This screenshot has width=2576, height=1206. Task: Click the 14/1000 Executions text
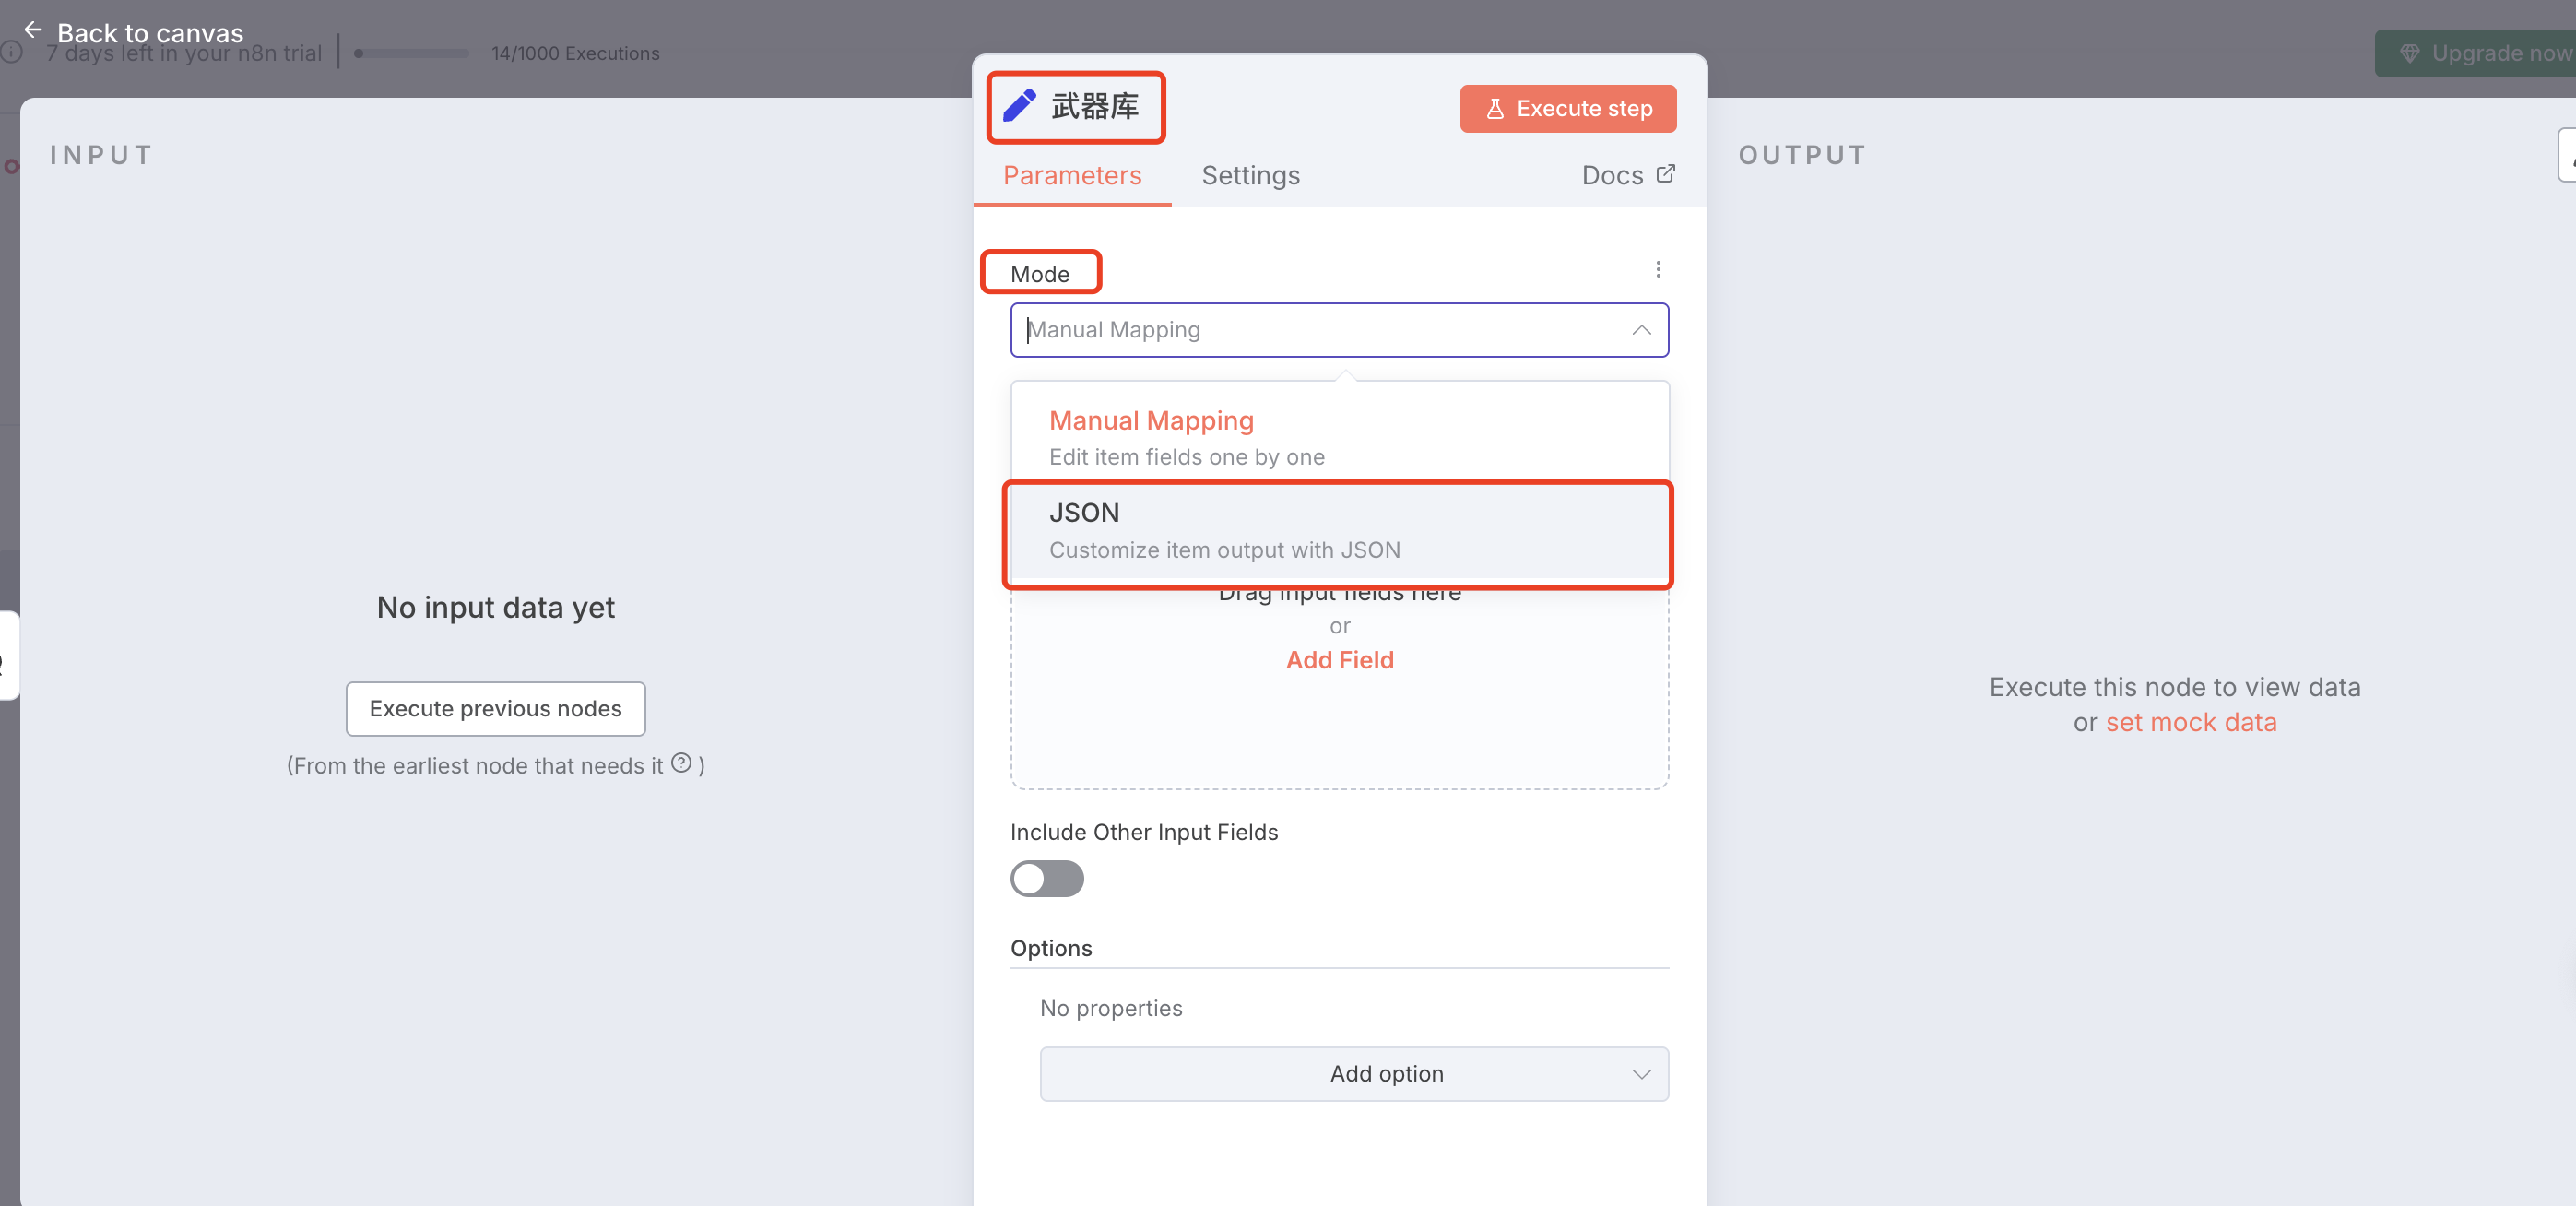pyautogui.click(x=575, y=53)
